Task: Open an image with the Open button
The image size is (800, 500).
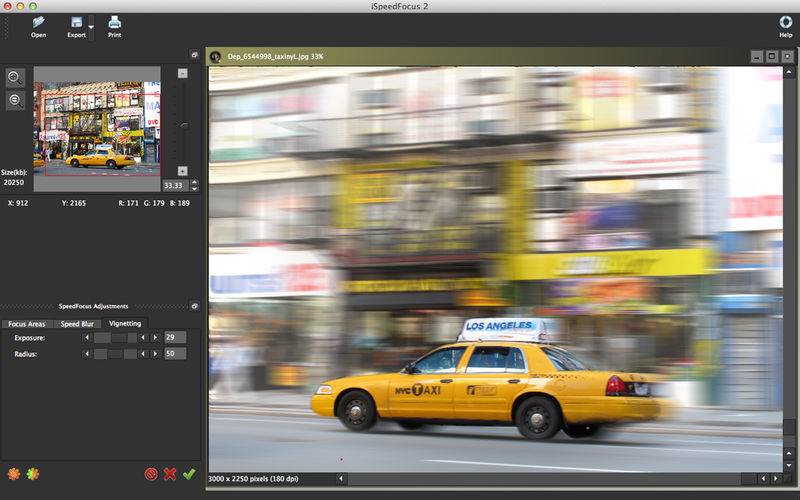Action: click(38, 24)
